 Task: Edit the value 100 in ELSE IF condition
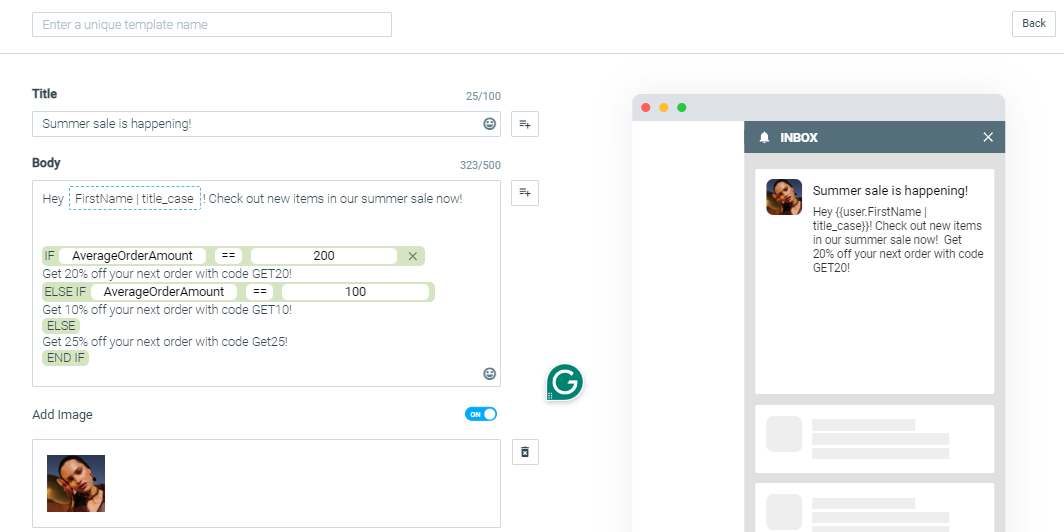[356, 292]
